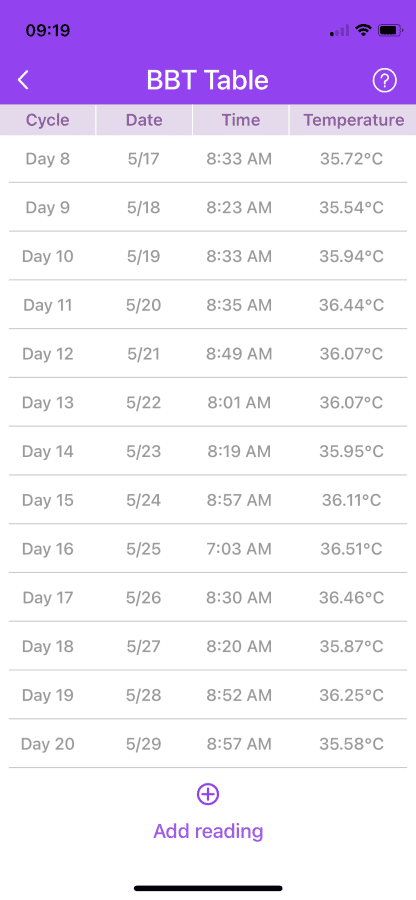The width and height of the screenshot is (416, 900).
Task: Tap the BBT Table title
Action: coord(208,80)
